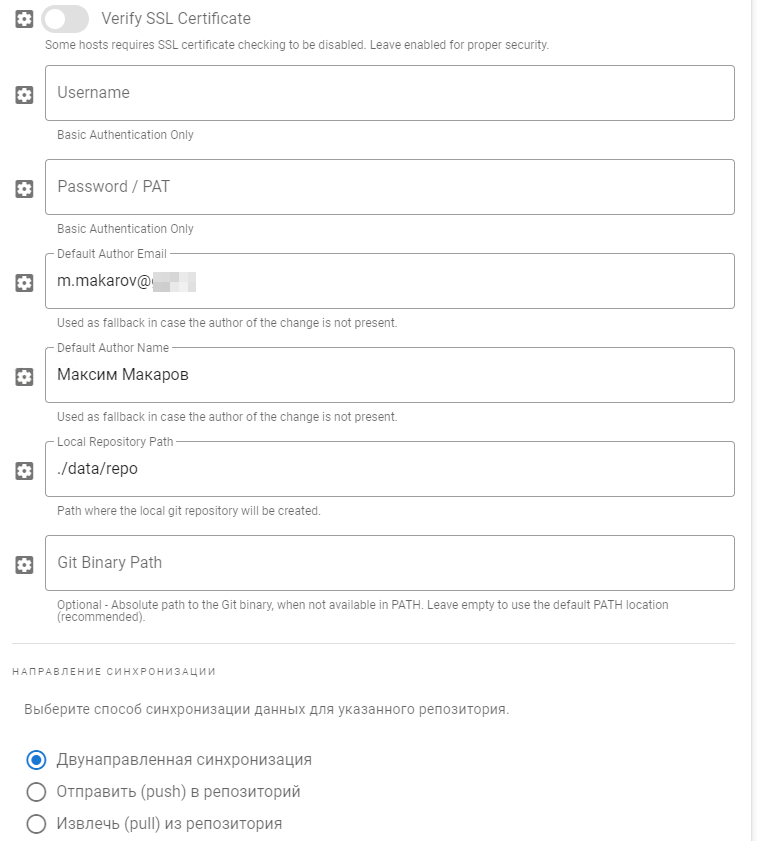The height and width of the screenshot is (841, 757).
Task: Focus the Username input field
Action: (x=390, y=93)
